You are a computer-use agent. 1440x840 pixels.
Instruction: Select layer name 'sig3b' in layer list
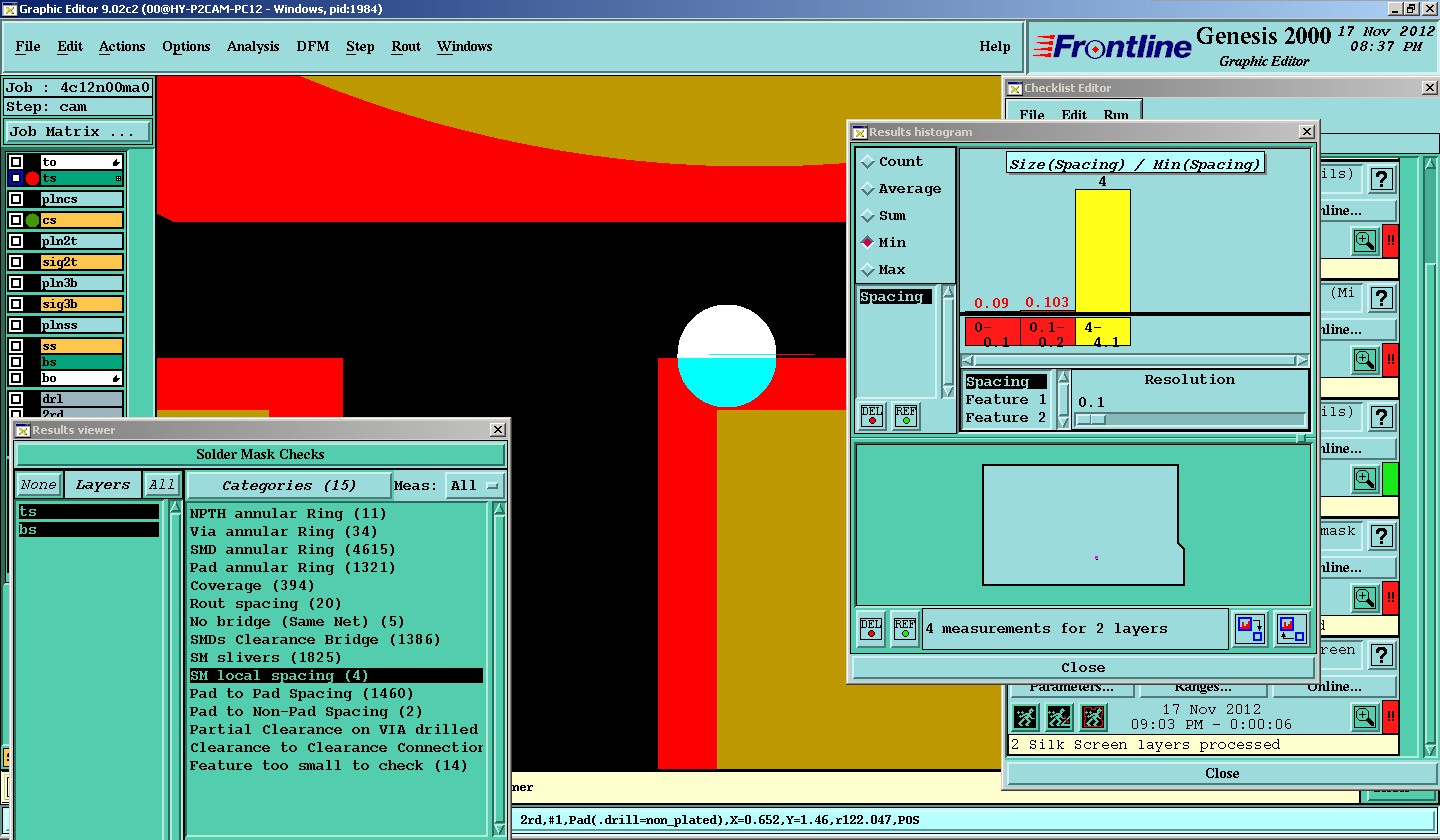[x=81, y=304]
